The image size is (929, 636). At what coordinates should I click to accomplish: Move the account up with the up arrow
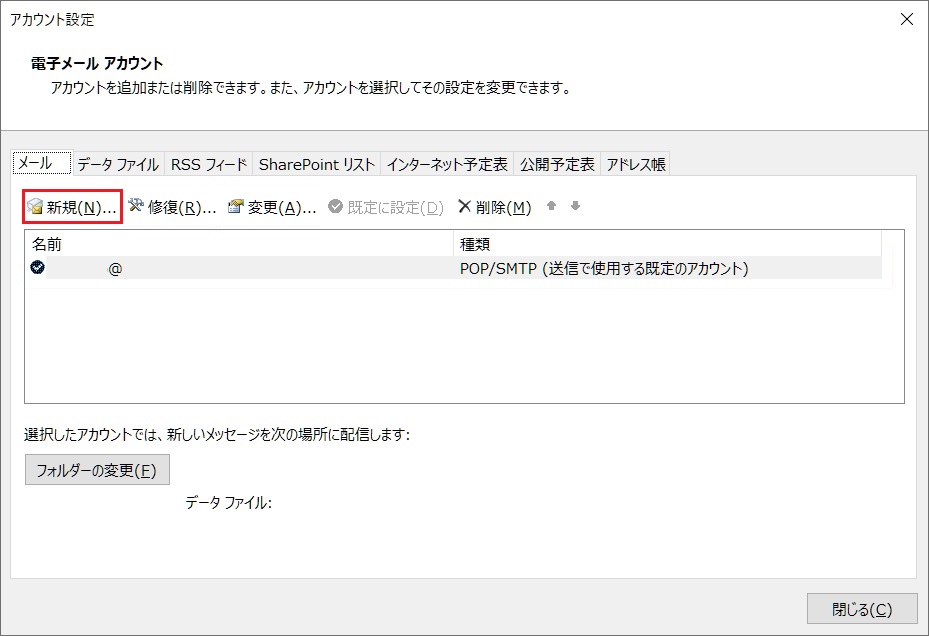click(551, 207)
